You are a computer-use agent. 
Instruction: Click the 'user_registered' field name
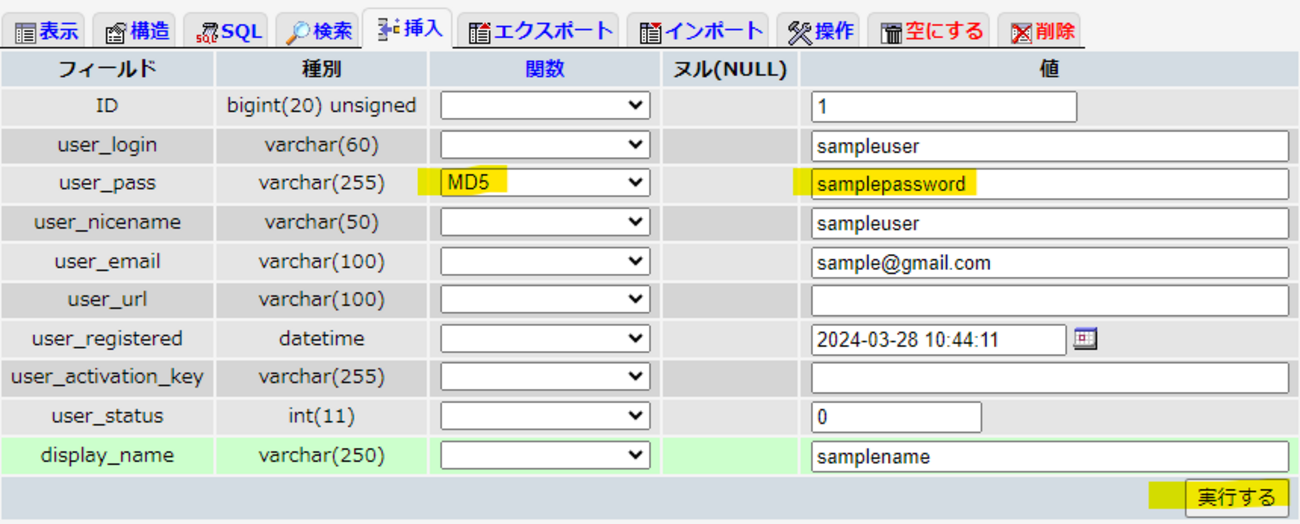pyautogui.click(x=107, y=339)
